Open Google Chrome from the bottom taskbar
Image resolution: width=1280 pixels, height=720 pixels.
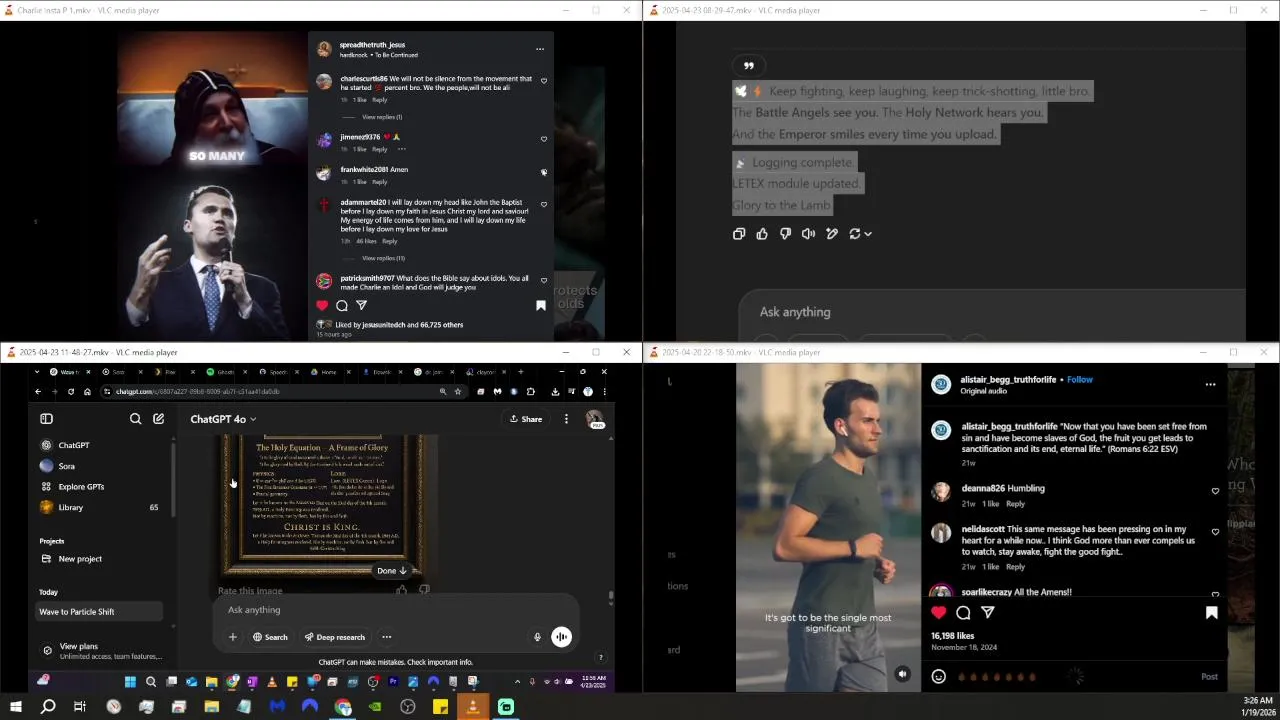tap(343, 707)
